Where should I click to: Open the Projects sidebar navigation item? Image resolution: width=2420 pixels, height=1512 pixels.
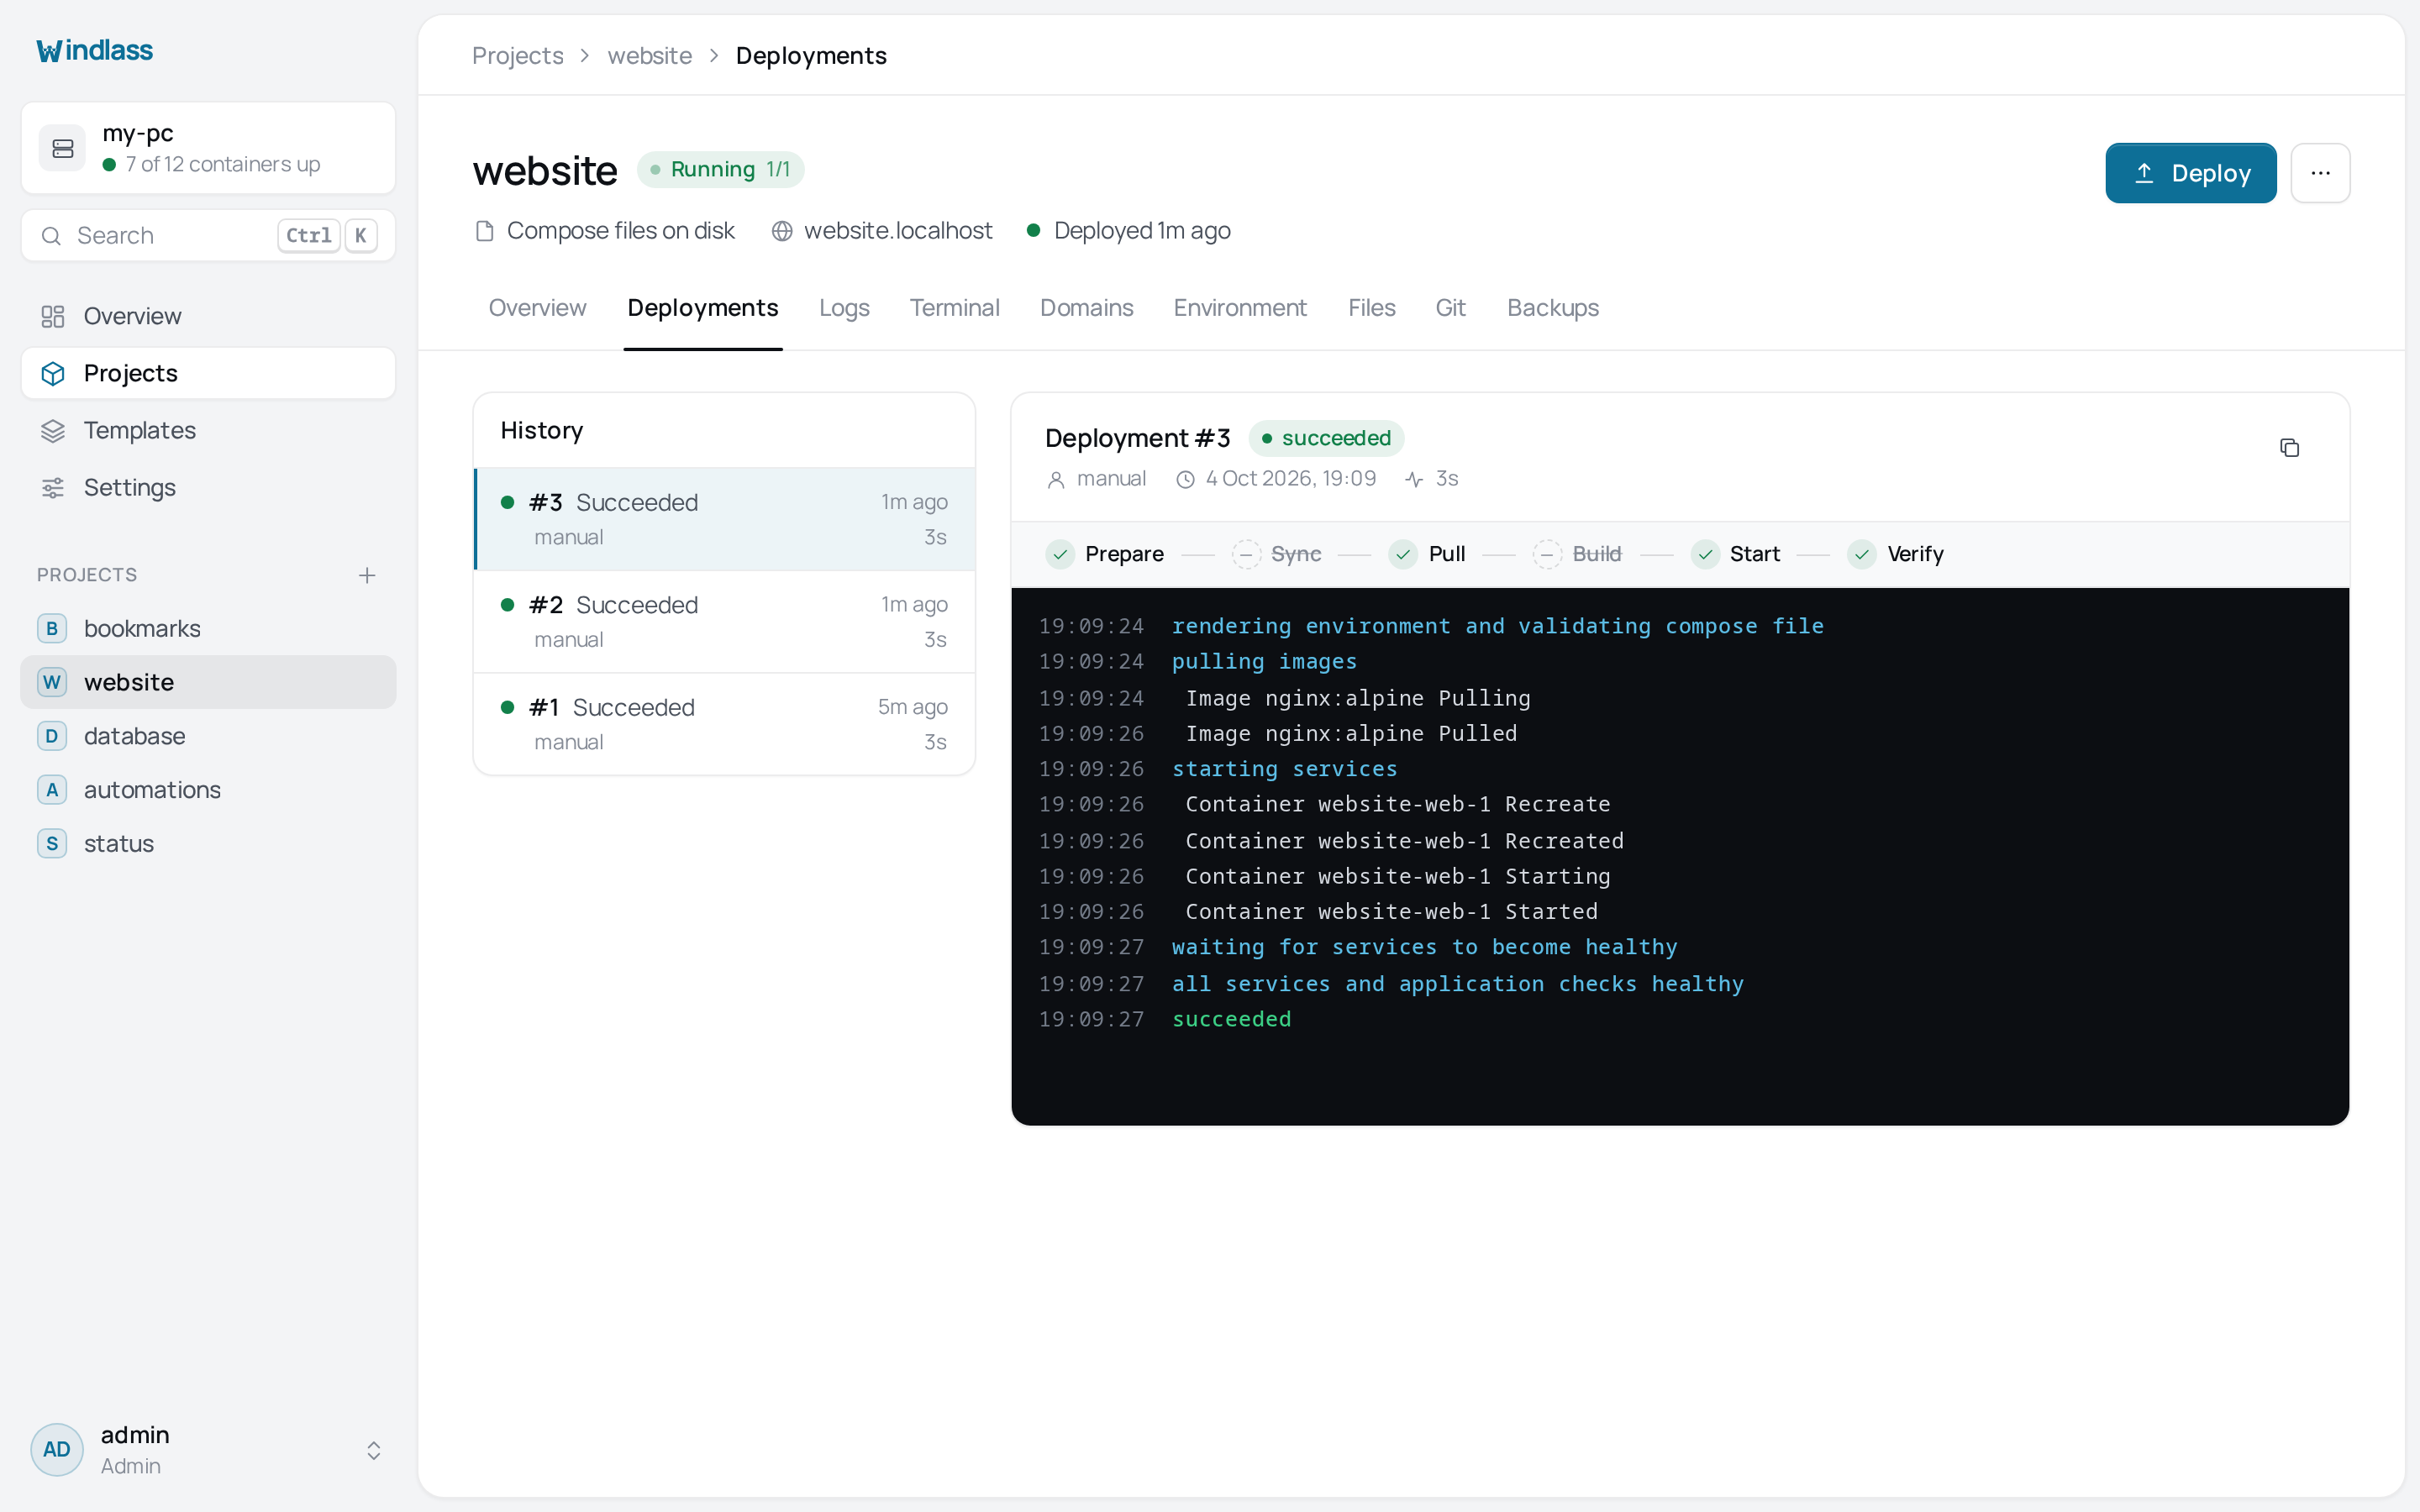click(x=208, y=373)
